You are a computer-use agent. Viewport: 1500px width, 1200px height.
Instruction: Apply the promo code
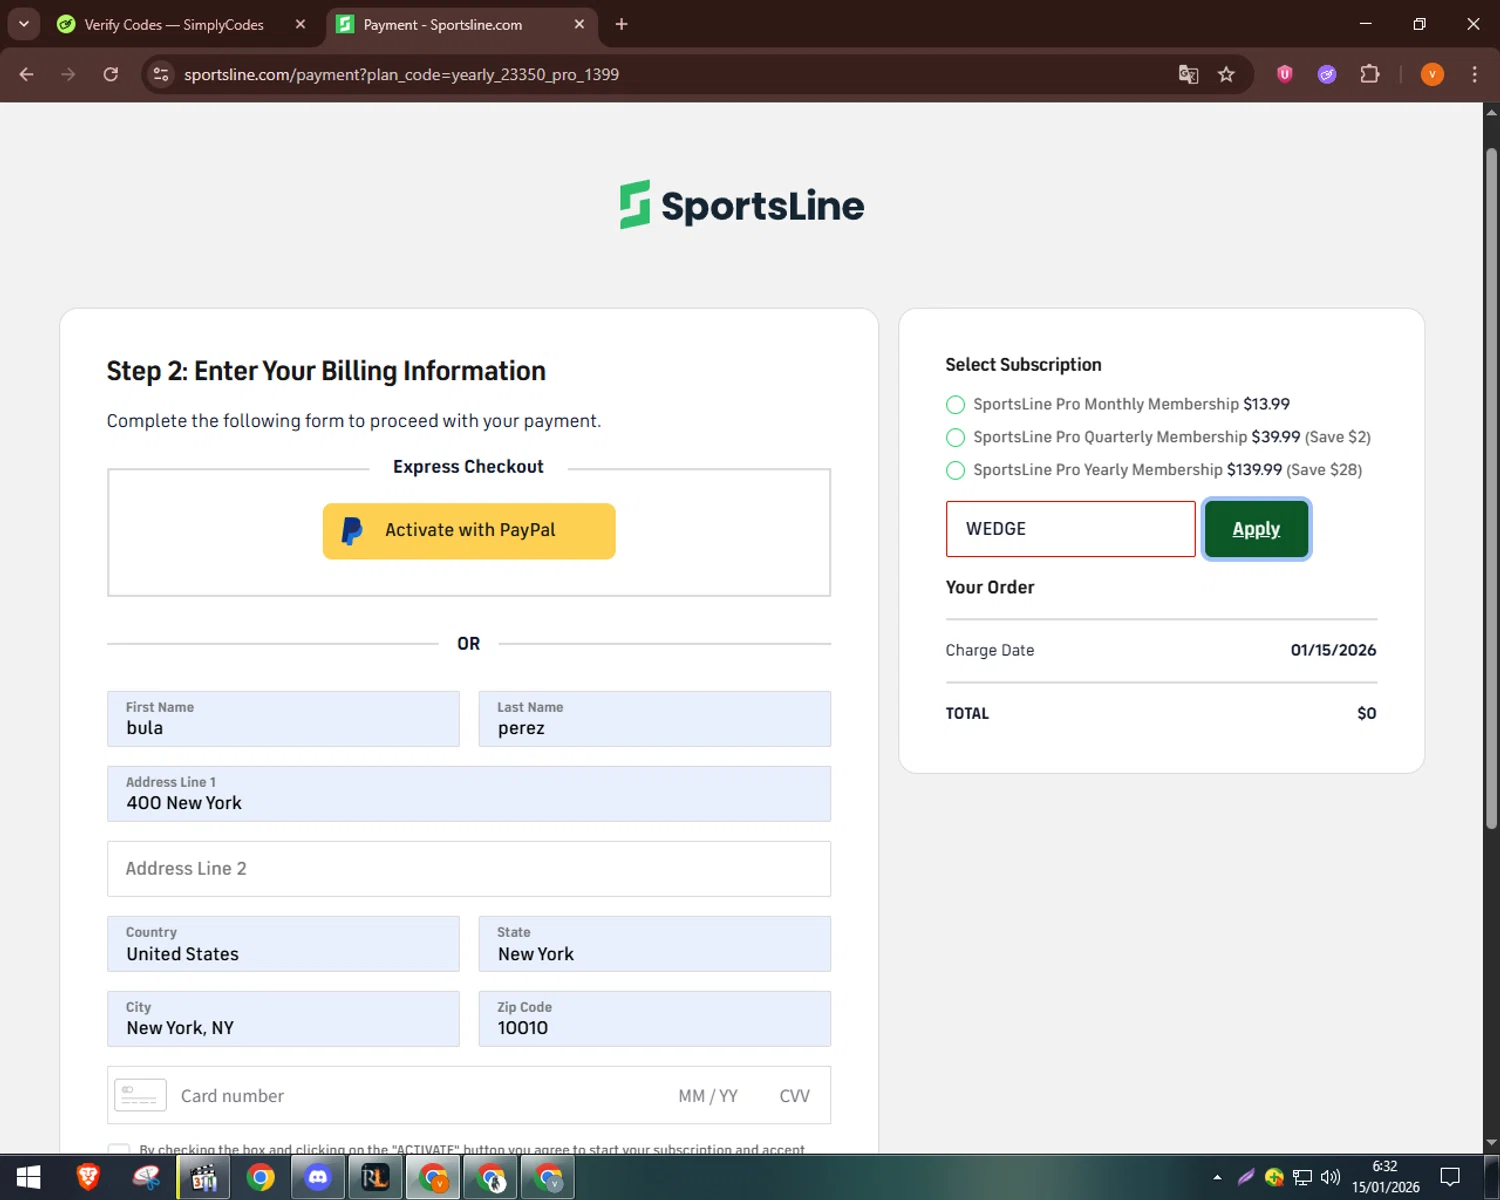pos(1256,529)
